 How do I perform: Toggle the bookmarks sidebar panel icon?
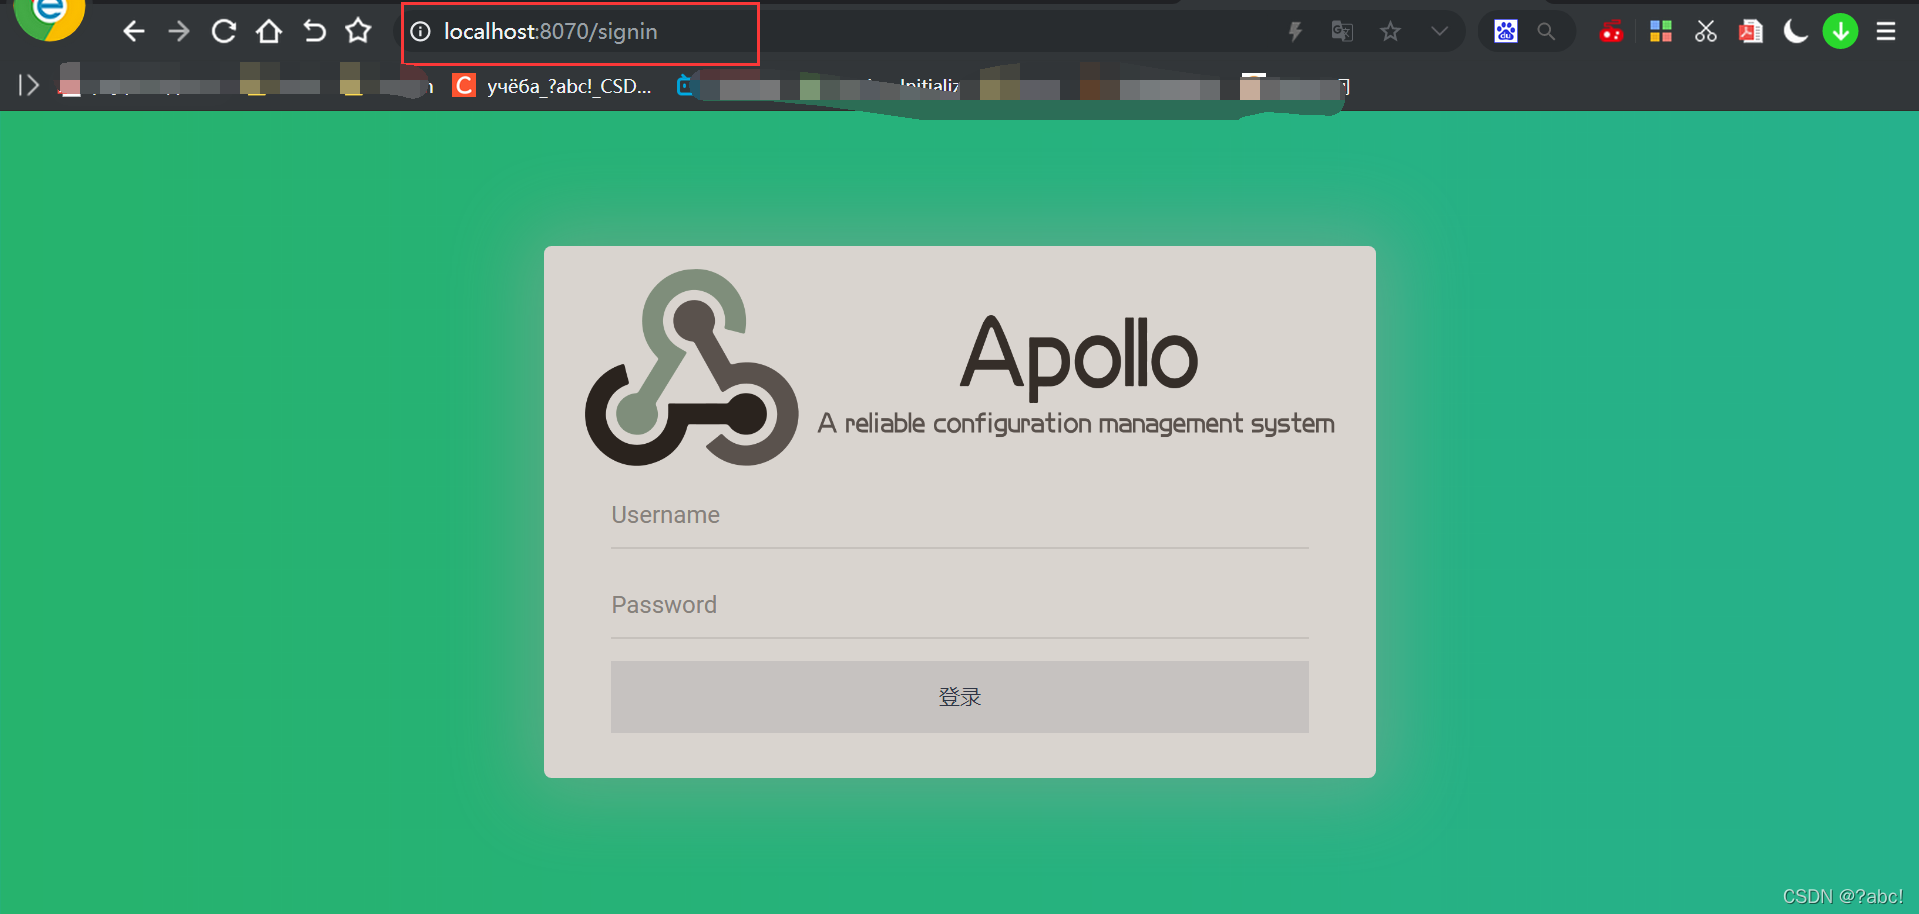coord(29,86)
